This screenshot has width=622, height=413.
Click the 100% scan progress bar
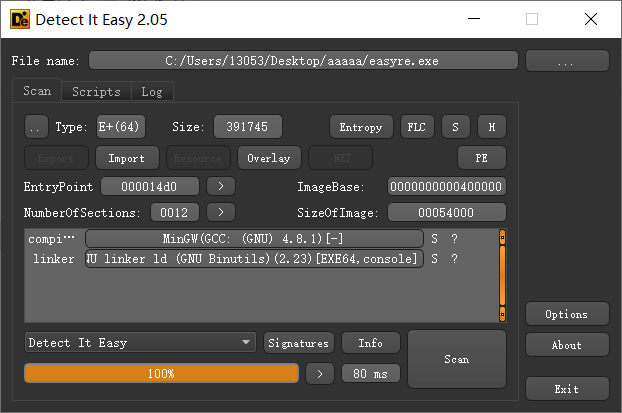pos(161,373)
